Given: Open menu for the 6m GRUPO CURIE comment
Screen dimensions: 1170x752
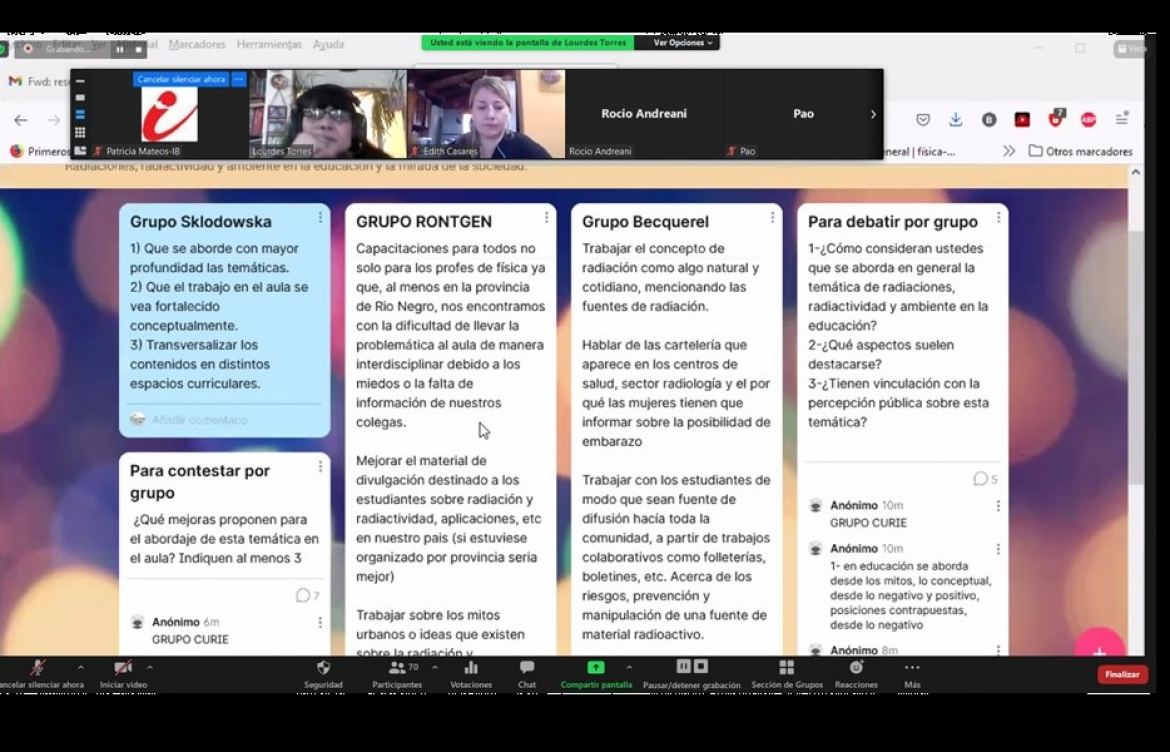Looking at the screenshot, I should [x=320, y=622].
